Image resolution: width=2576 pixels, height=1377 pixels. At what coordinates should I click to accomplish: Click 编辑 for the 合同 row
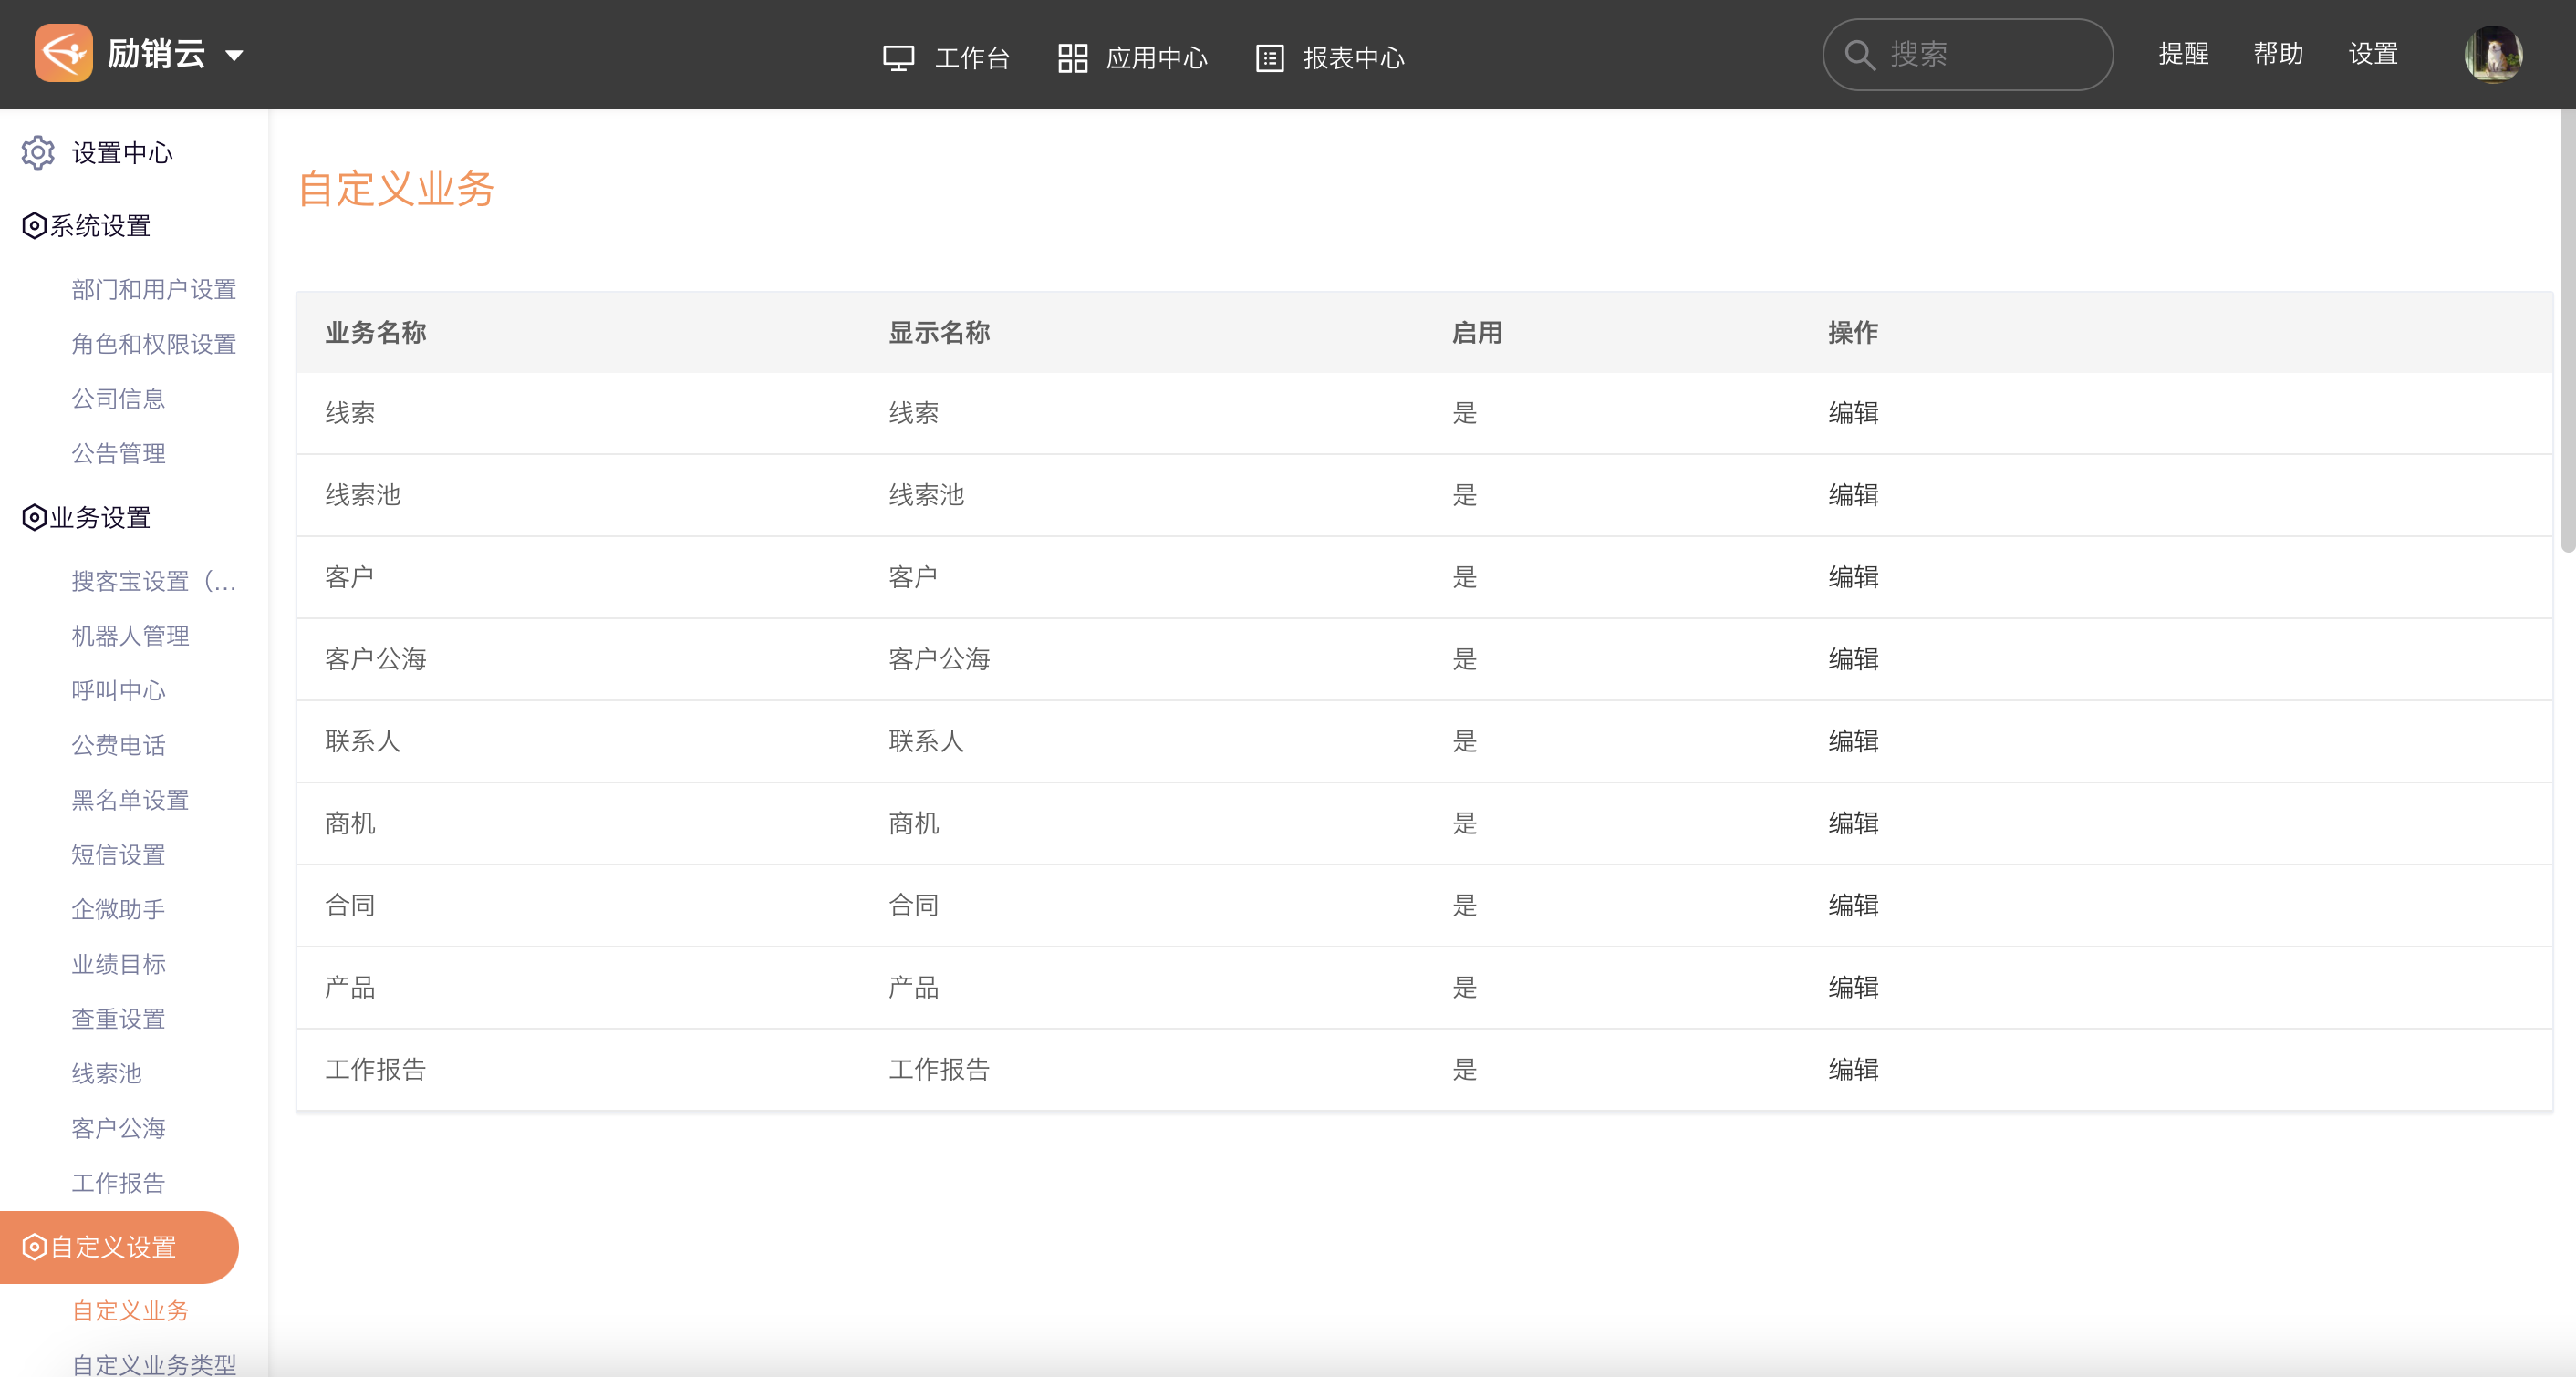(x=1853, y=905)
